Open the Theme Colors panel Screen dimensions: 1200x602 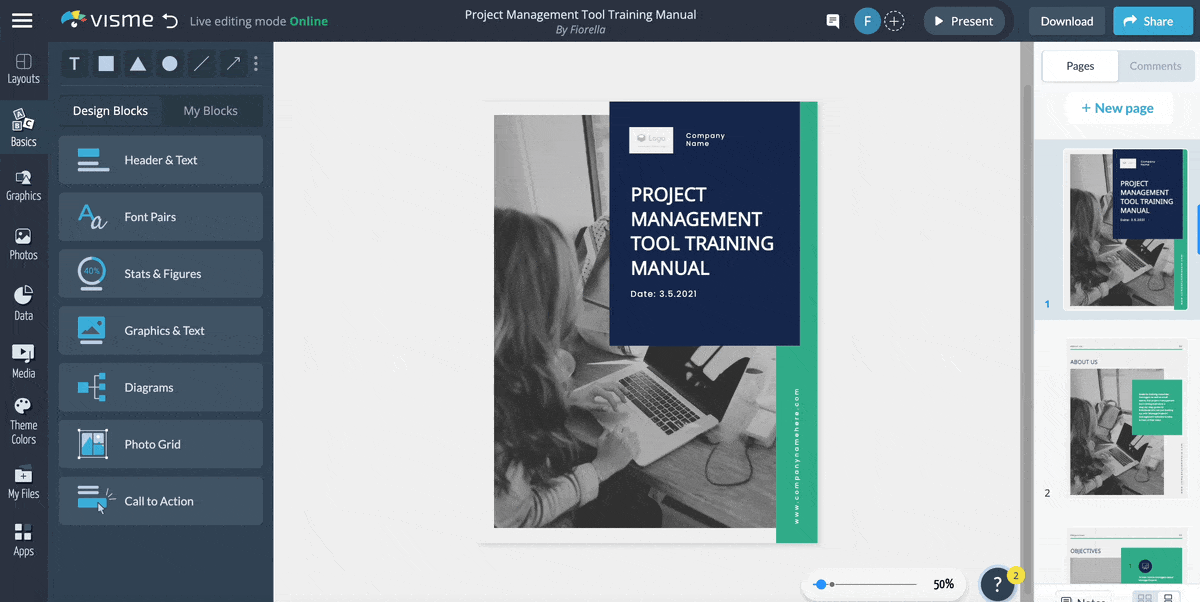click(x=23, y=421)
